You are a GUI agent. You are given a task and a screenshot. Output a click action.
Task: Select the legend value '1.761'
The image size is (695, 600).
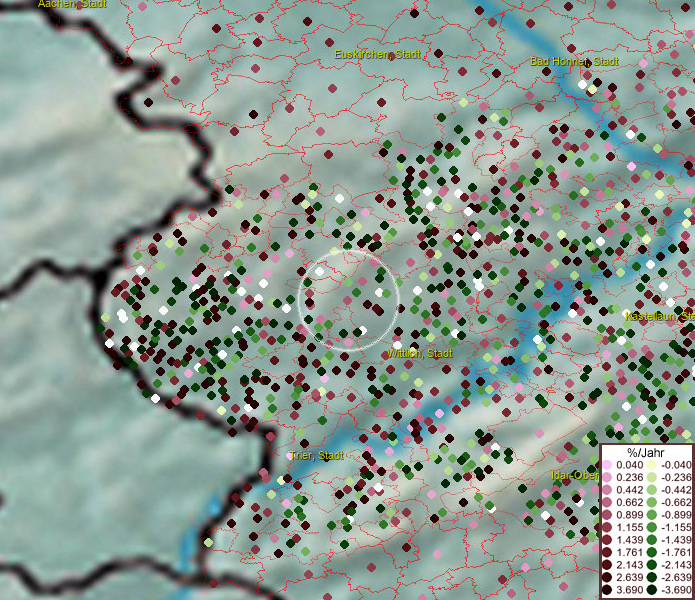(629, 553)
